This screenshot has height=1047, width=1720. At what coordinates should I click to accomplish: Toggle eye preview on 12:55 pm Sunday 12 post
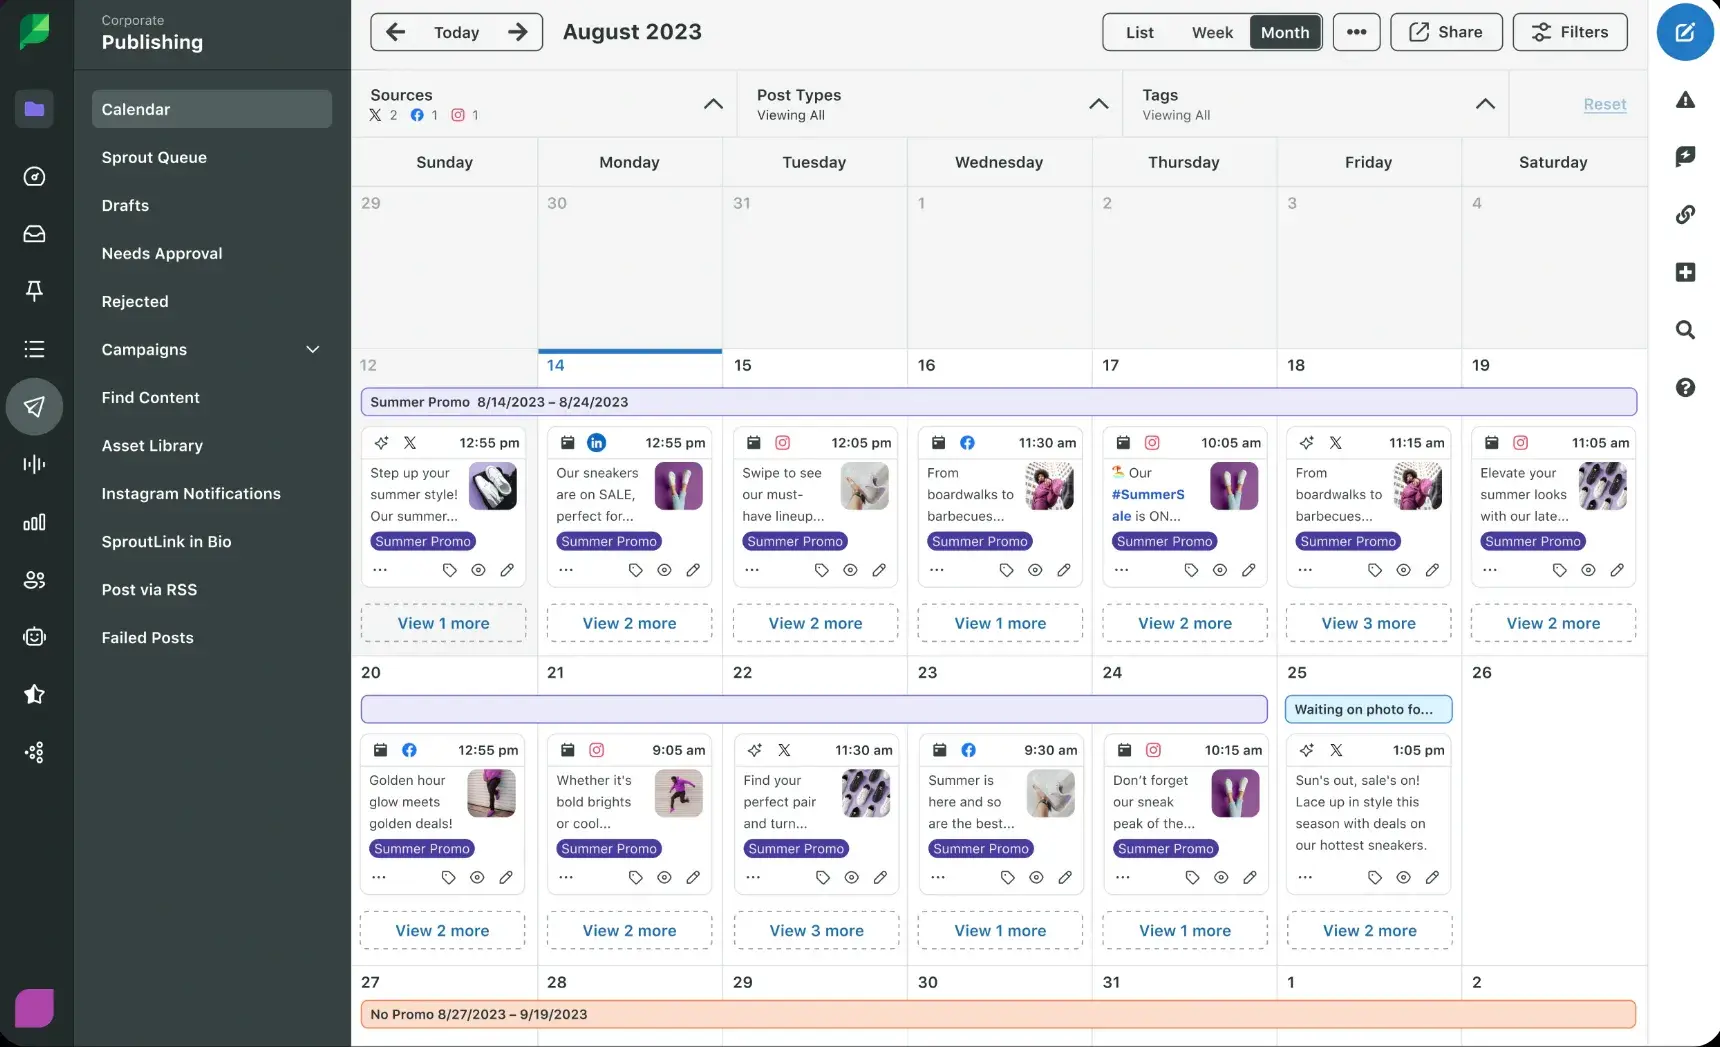[x=478, y=570]
